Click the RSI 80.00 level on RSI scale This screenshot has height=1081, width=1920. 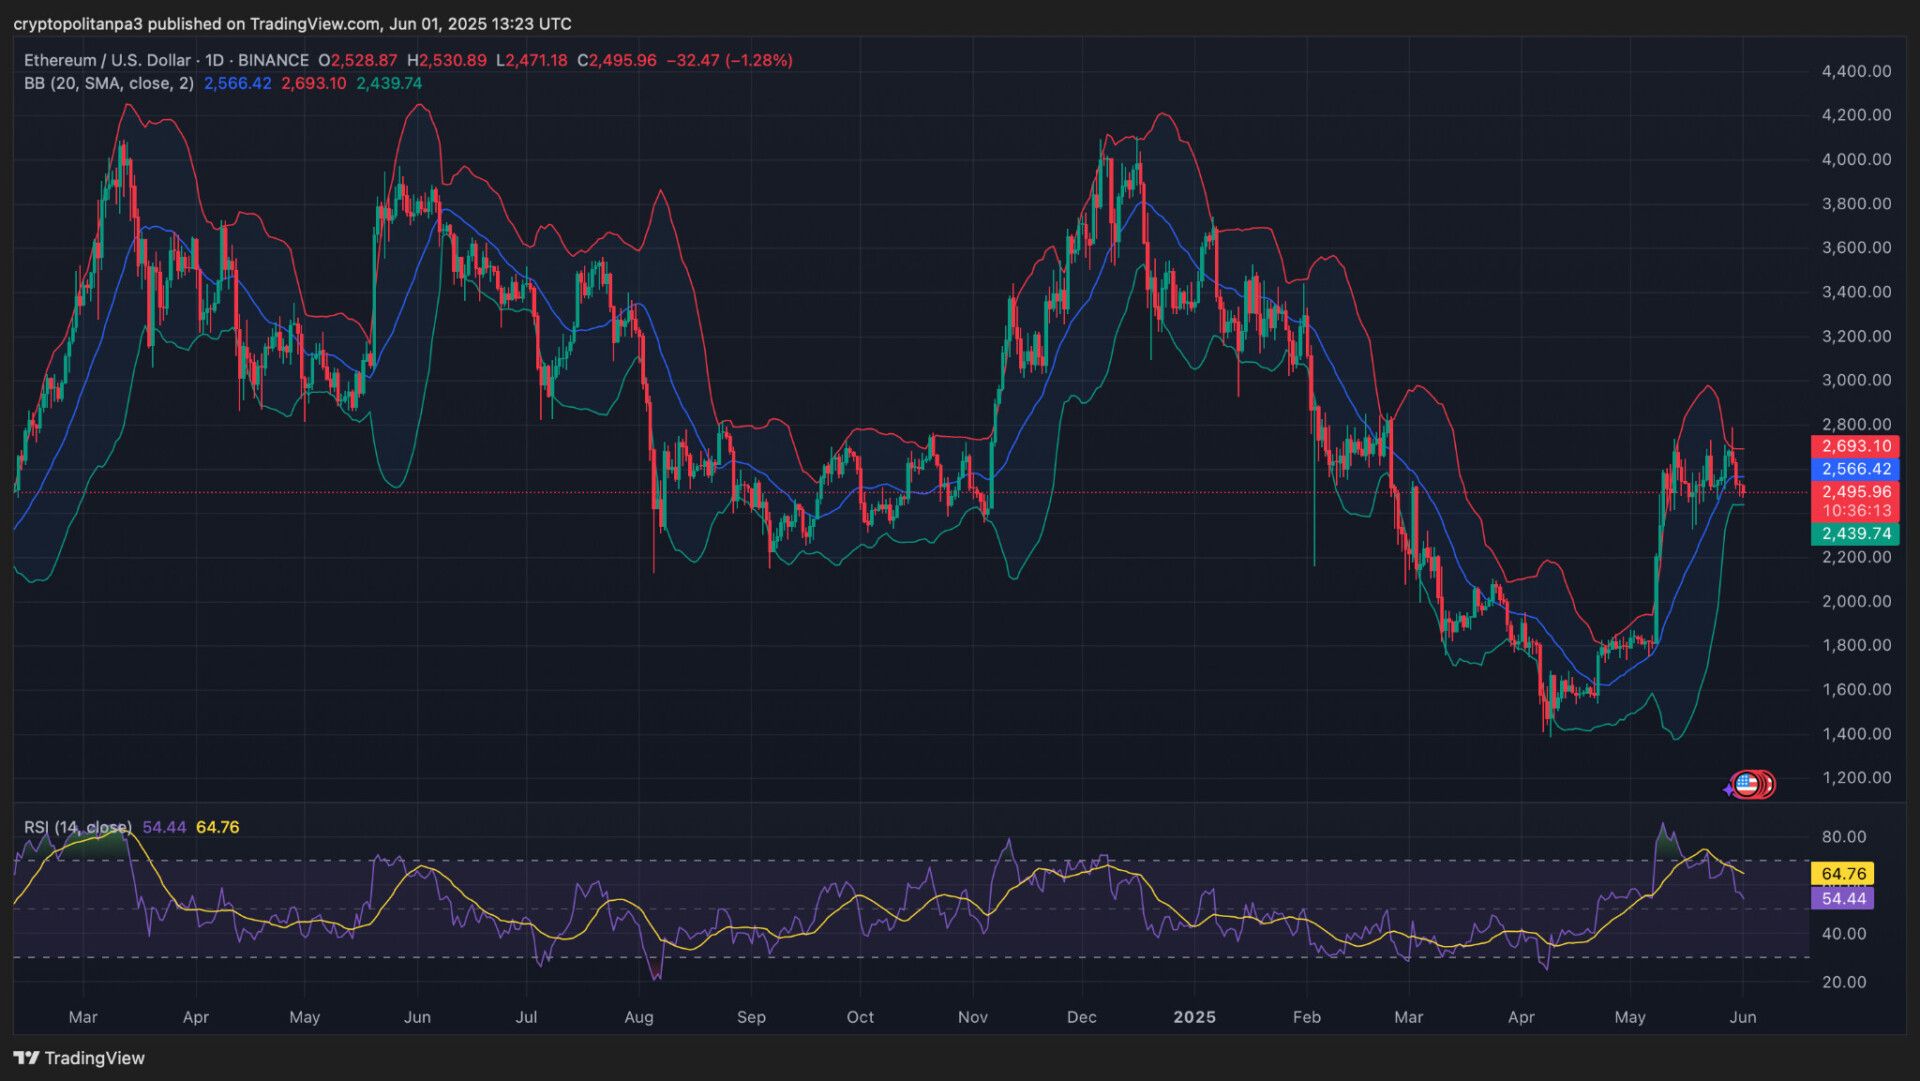[1844, 837]
